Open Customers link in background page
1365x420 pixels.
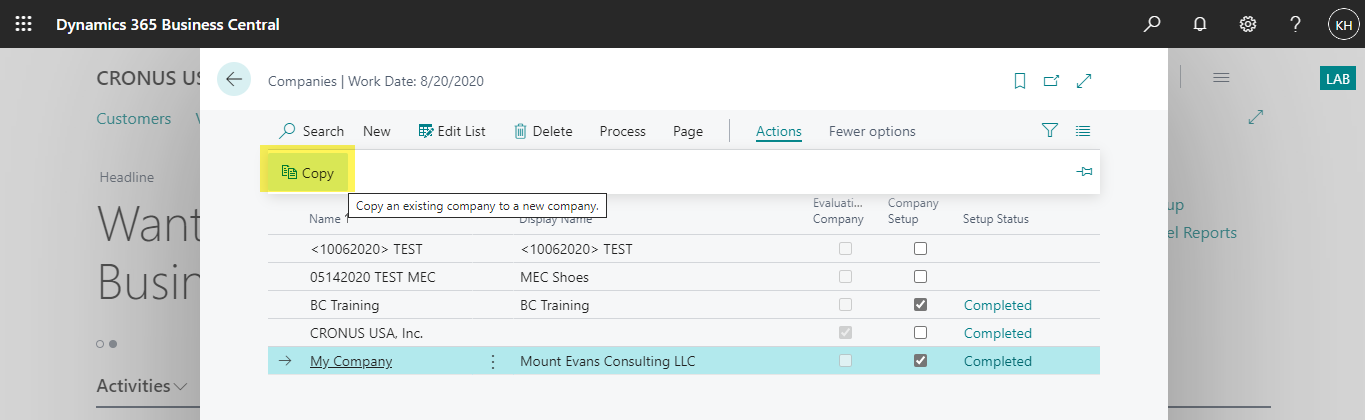[134, 119]
